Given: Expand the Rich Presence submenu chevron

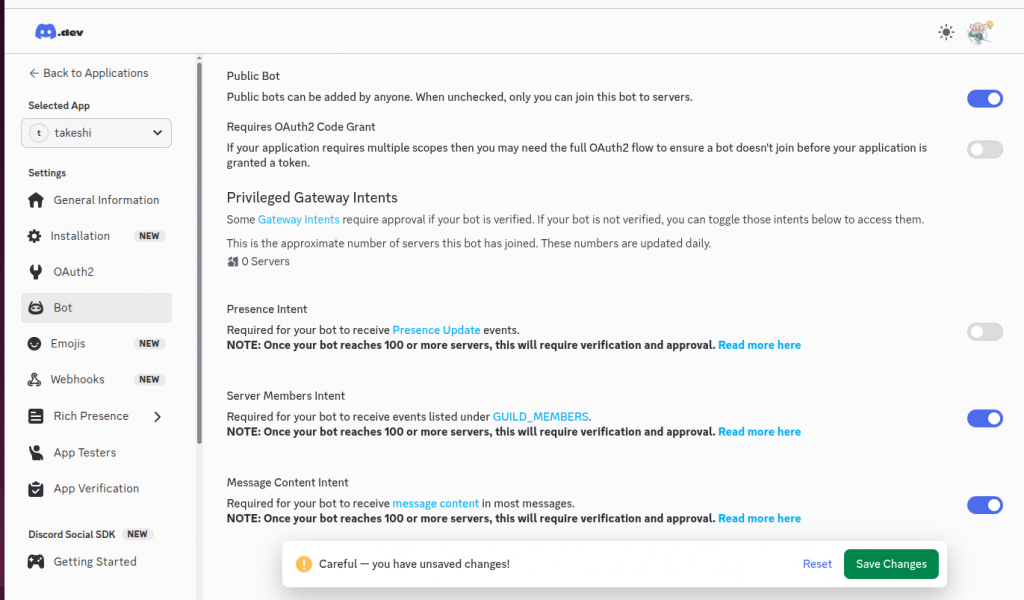Looking at the screenshot, I should (x=158, y=417).
